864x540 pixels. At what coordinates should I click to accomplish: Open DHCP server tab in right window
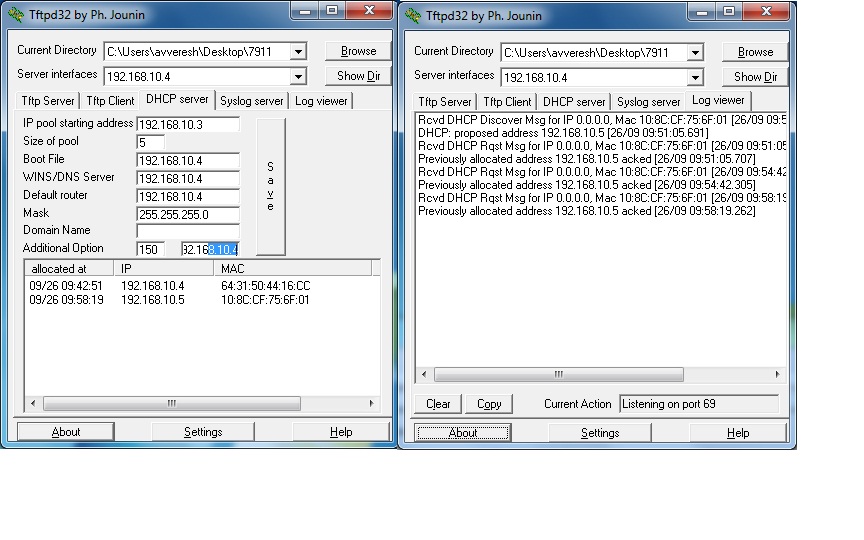pos(574,102)
